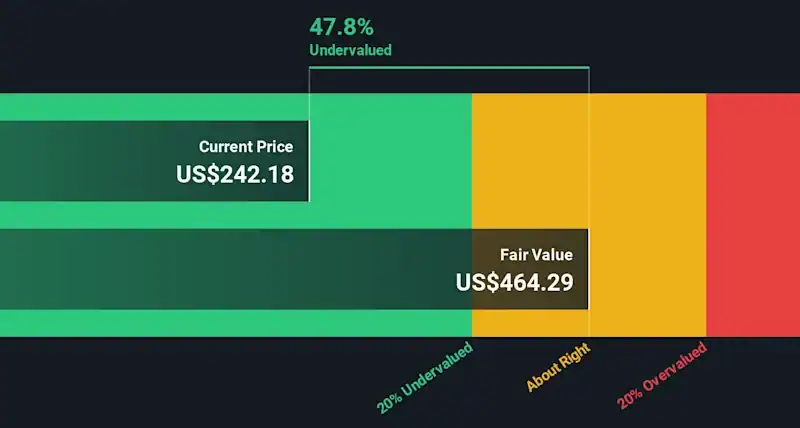Click the About Right axis label

(558, 366)
